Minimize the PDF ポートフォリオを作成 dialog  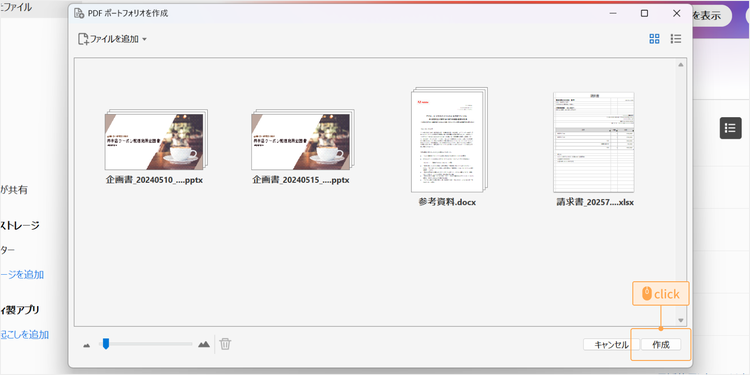[x=613, y=13]
